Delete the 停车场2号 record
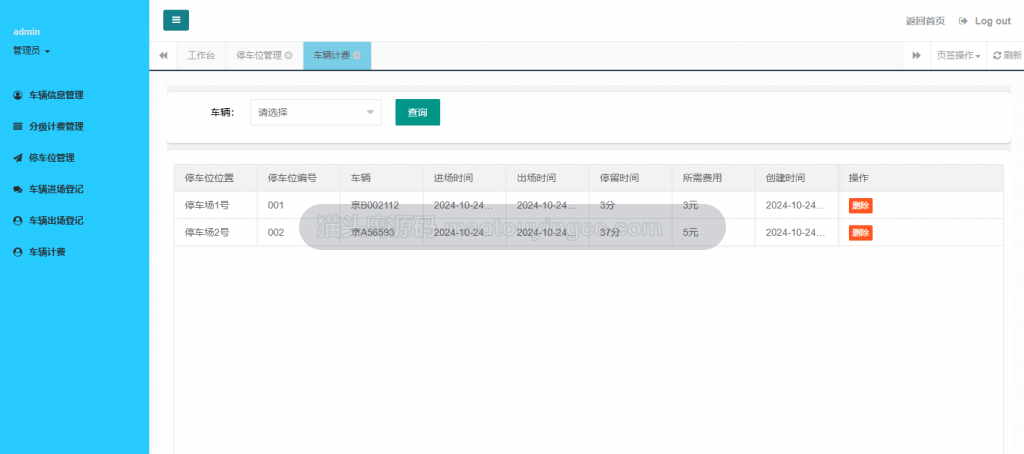 point(860,233)
